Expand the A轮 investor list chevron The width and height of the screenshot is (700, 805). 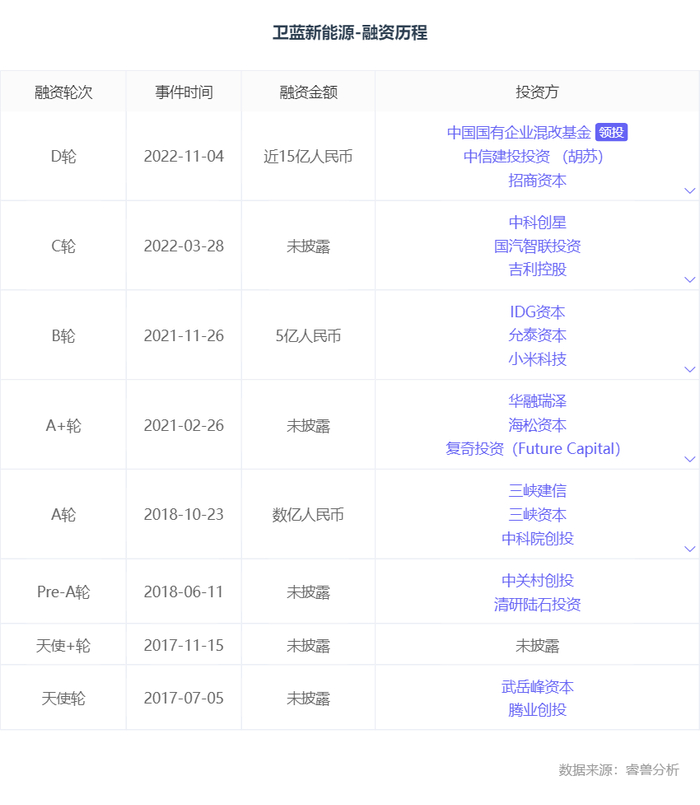coord(690,549)
